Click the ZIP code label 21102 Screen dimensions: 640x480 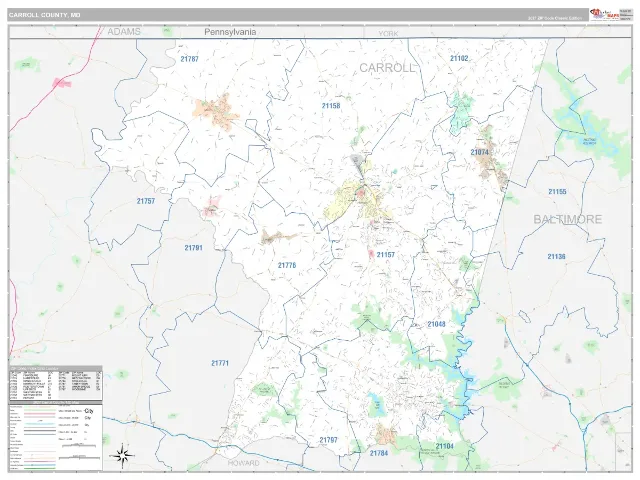(459, 58)
